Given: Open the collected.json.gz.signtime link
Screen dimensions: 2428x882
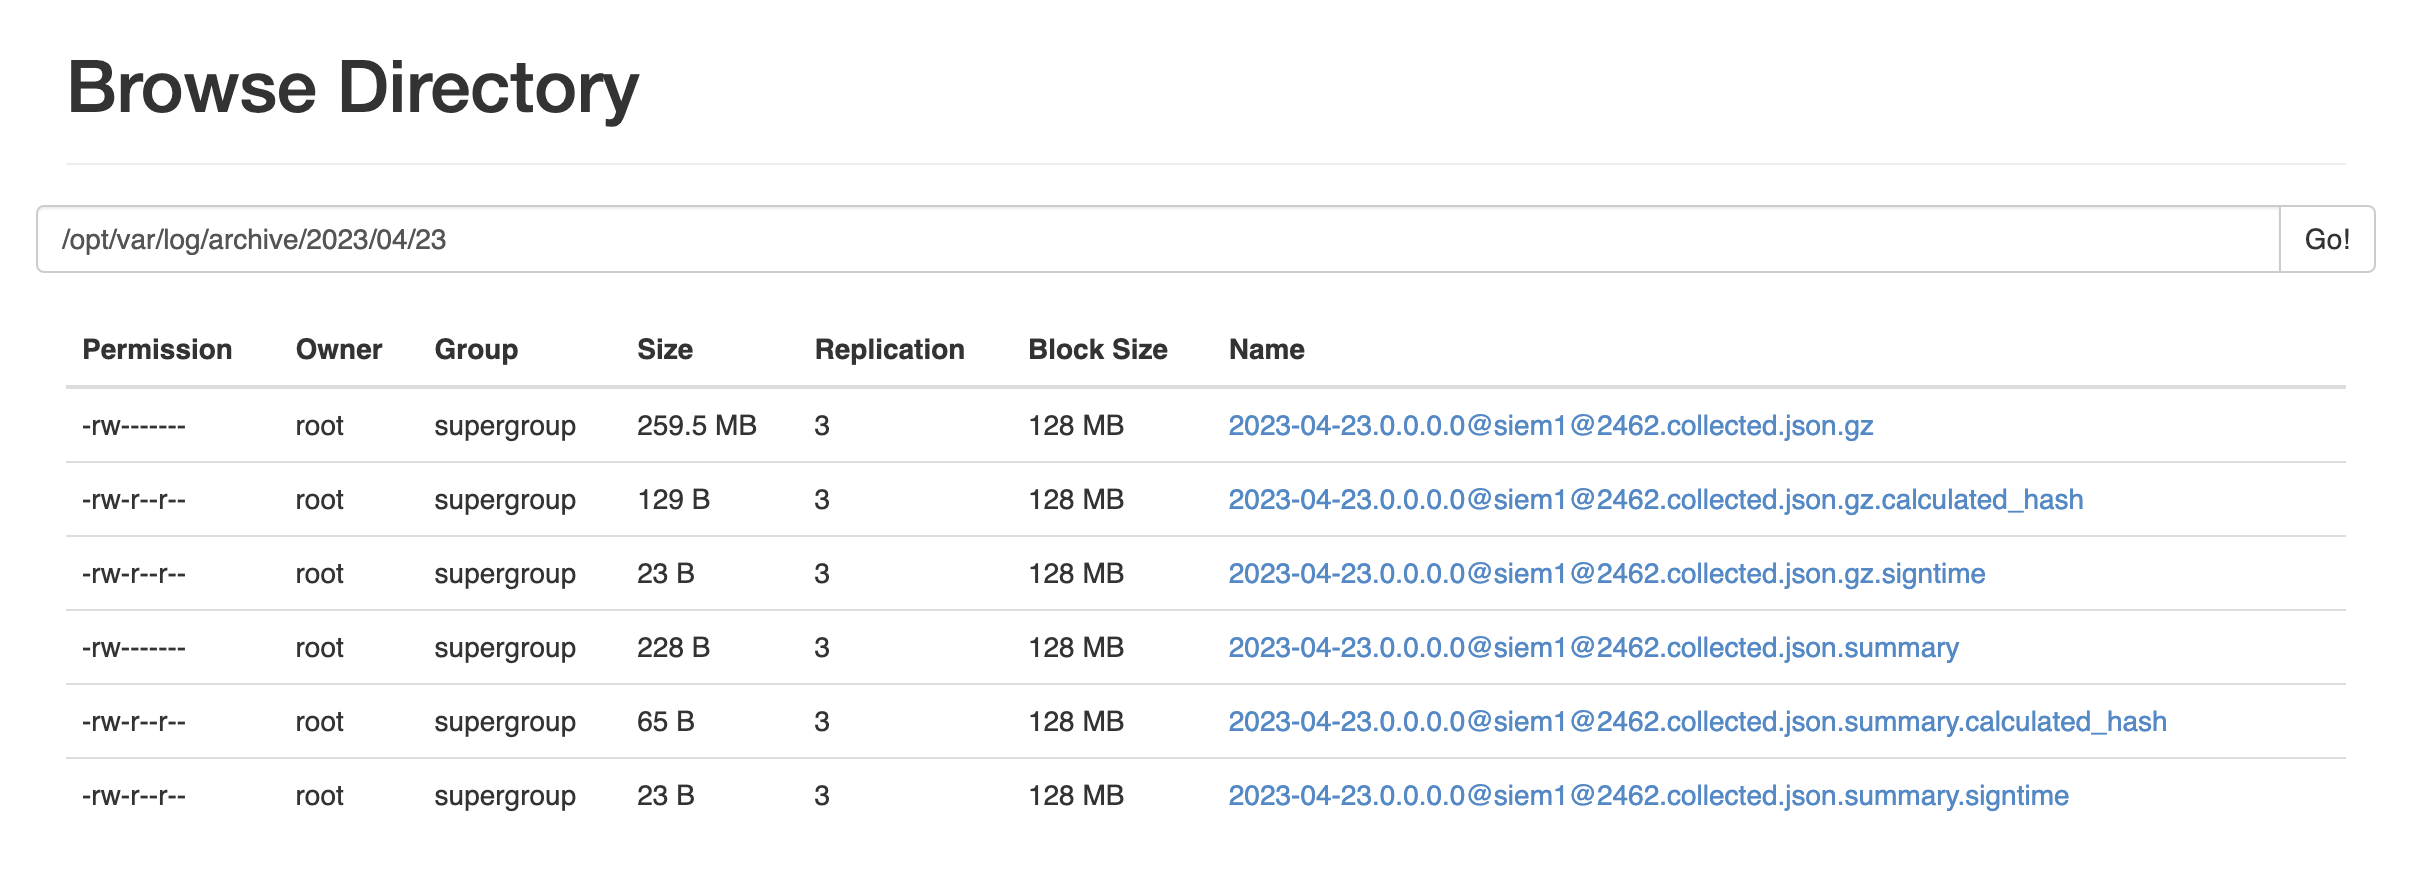Looking at the screenshot, I should click(1606, 573).
